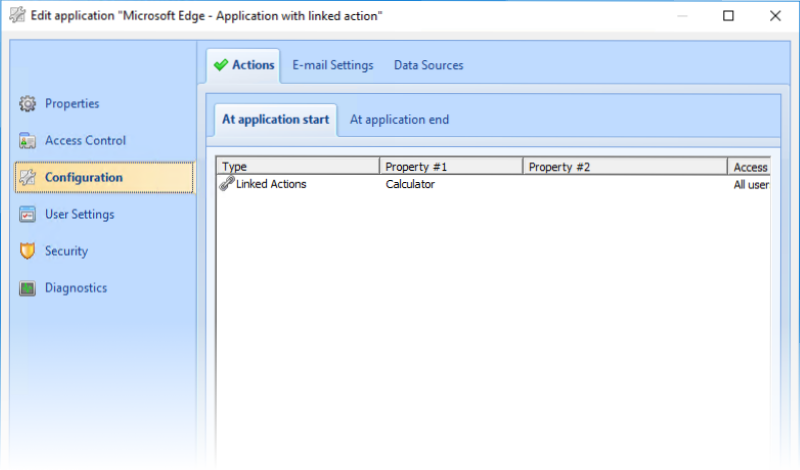Sort list by the Access column header
The height and width of the screenshot is (470, 800).
click(750, 167)
